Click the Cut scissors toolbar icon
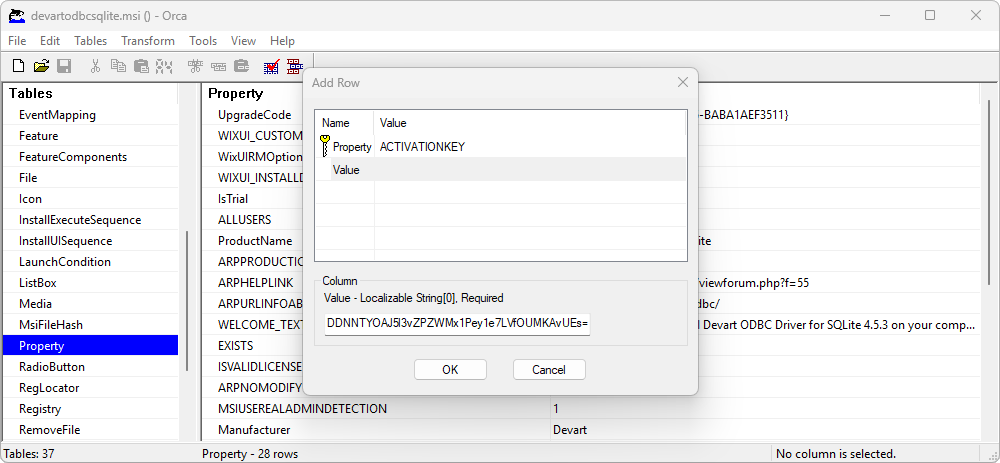 click(96, 66)
